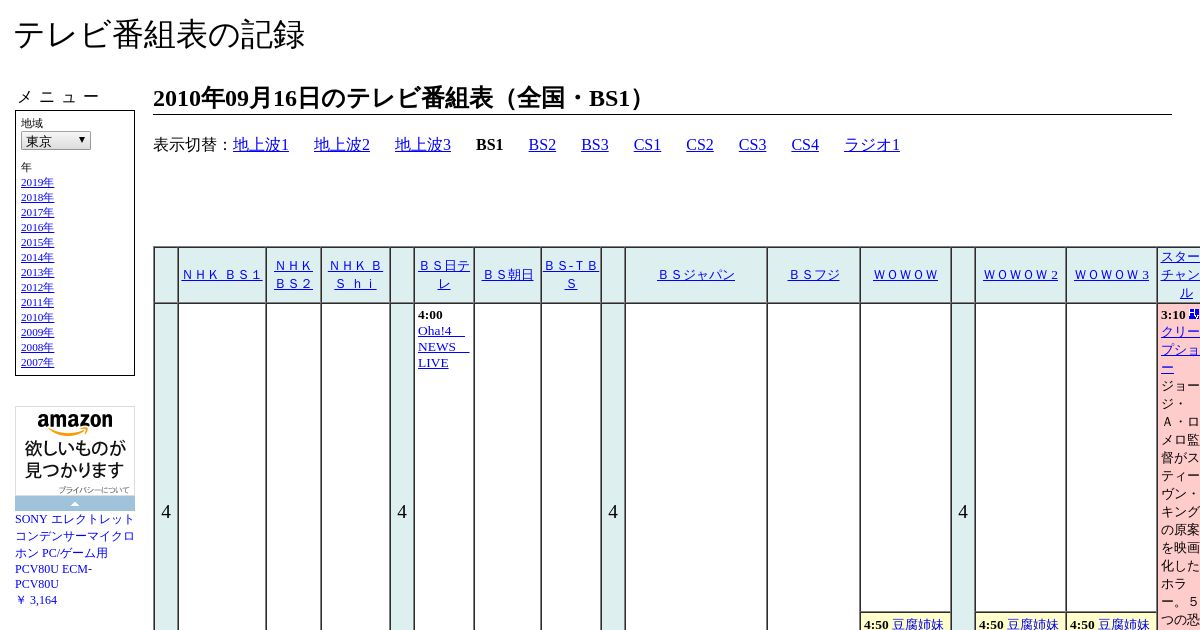Image resolution: width=1200 pixels, height=630 pixels.
Task: Open the 2016年 archive link
Action: (37, 227)
